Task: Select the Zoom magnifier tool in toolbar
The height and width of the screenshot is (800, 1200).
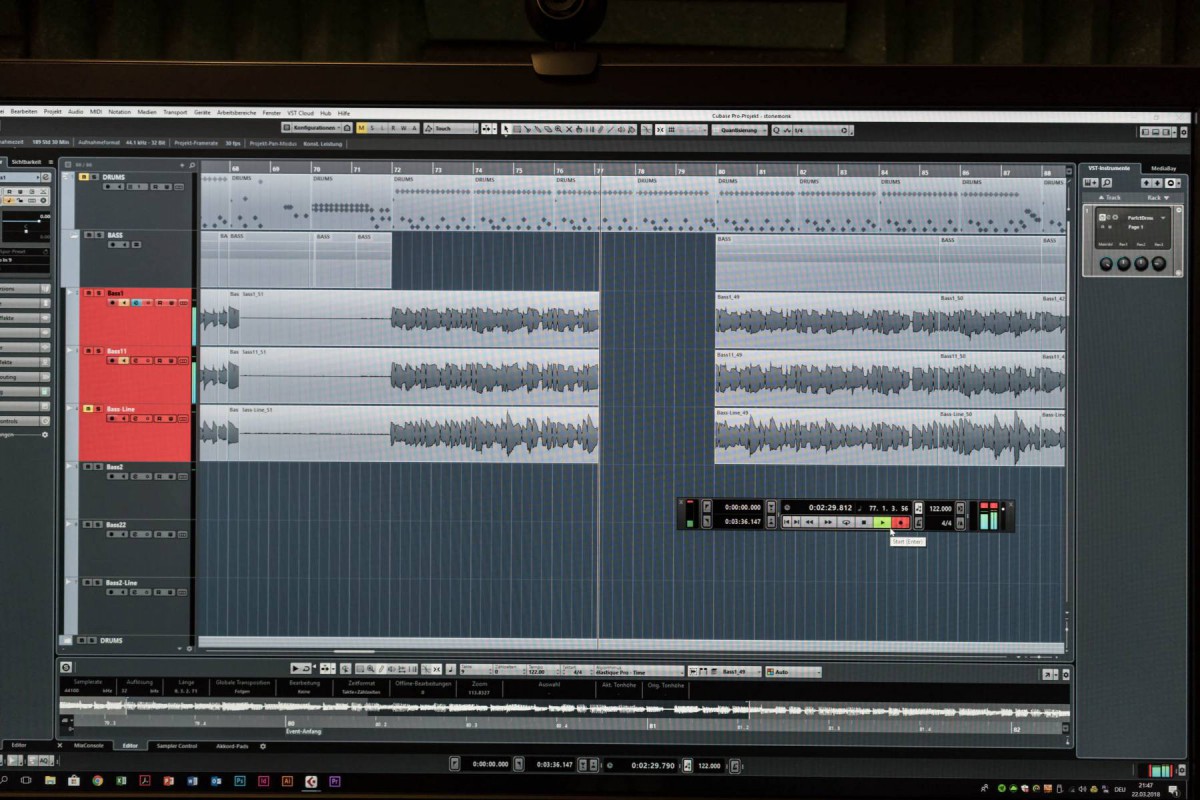Action: tap(558, 129)
